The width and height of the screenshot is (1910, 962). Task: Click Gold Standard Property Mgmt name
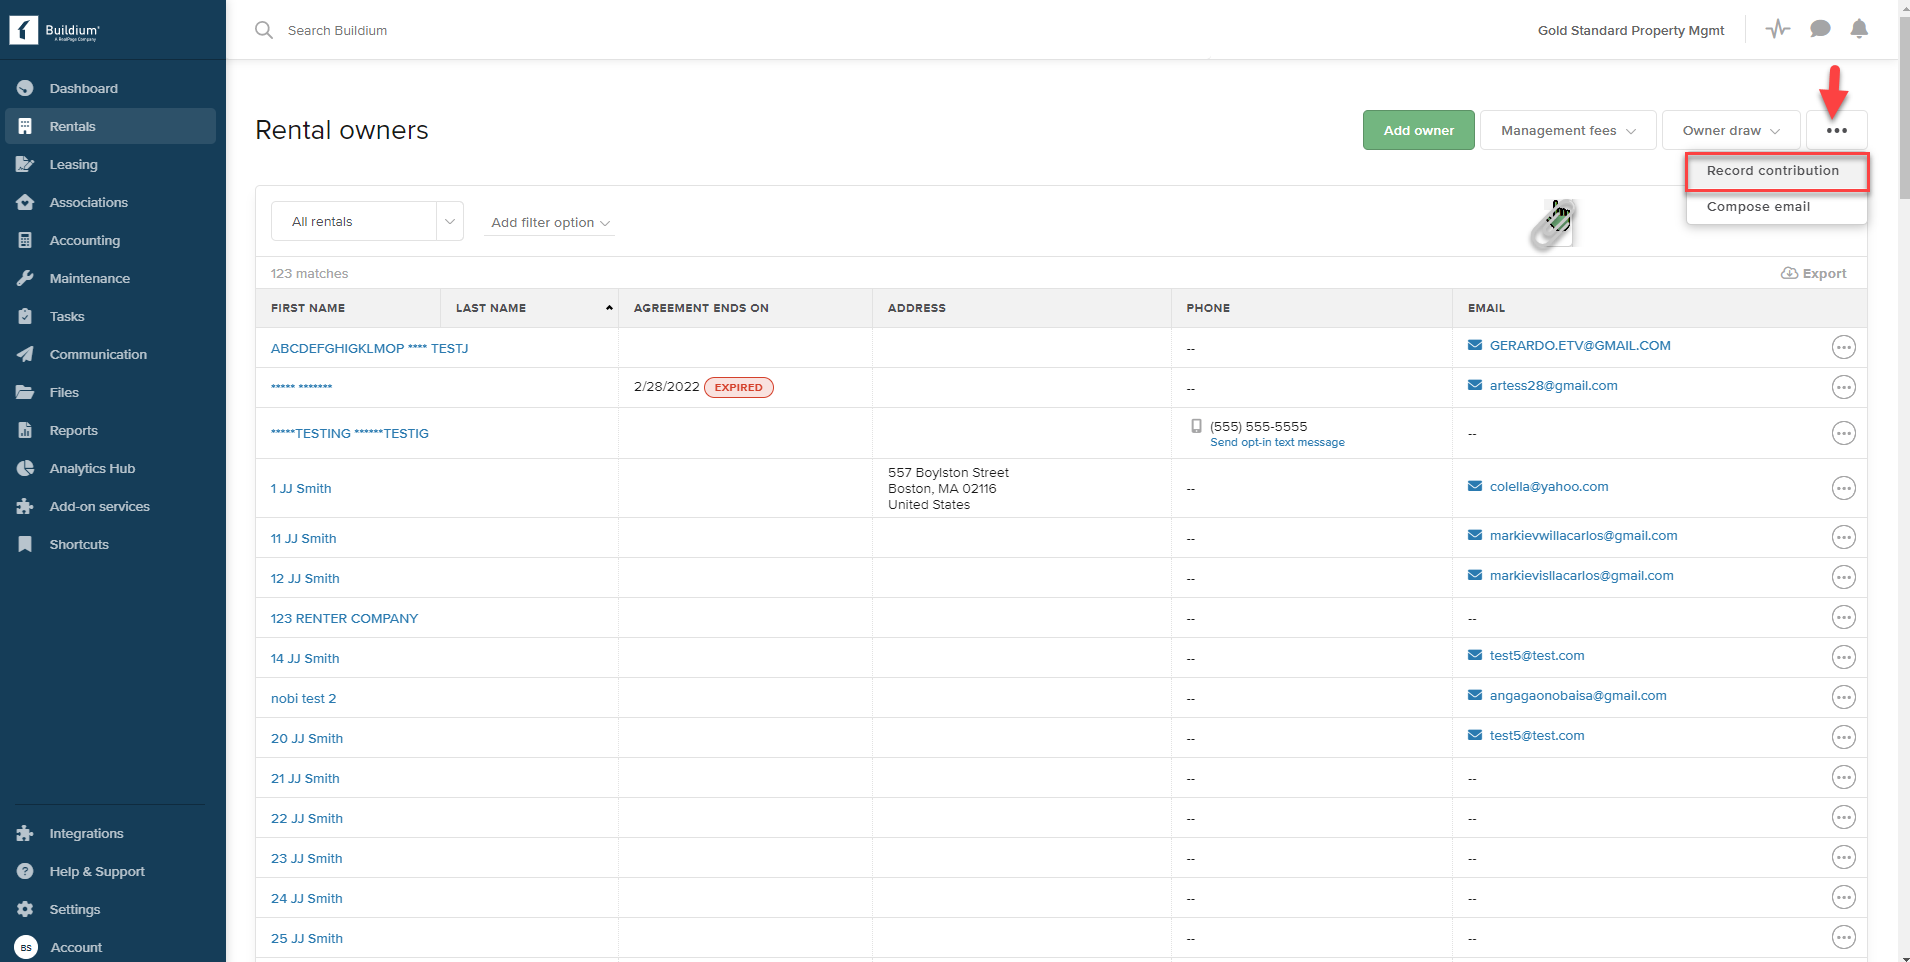(x=1630, y=30)
